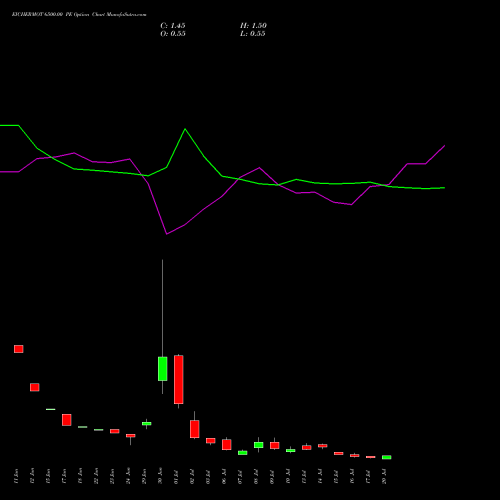
Task: Select the tall green candlestick with long wick
Action: point(162,369)
